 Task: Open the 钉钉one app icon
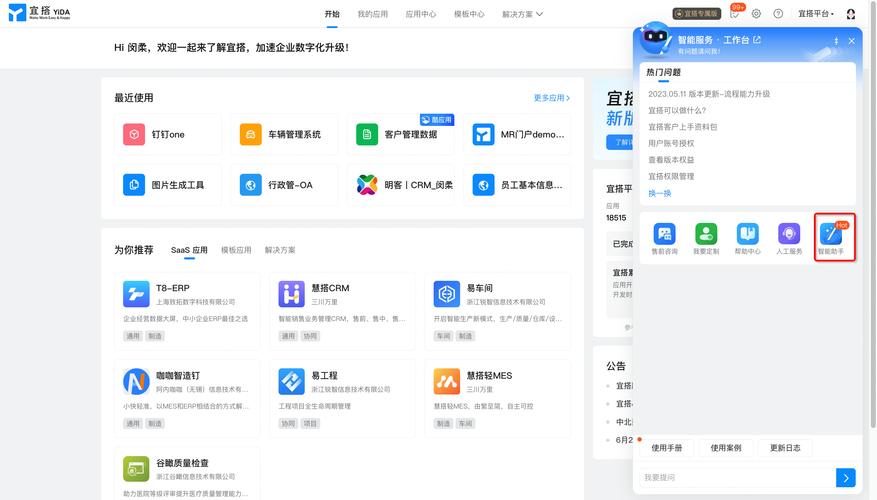134,134
